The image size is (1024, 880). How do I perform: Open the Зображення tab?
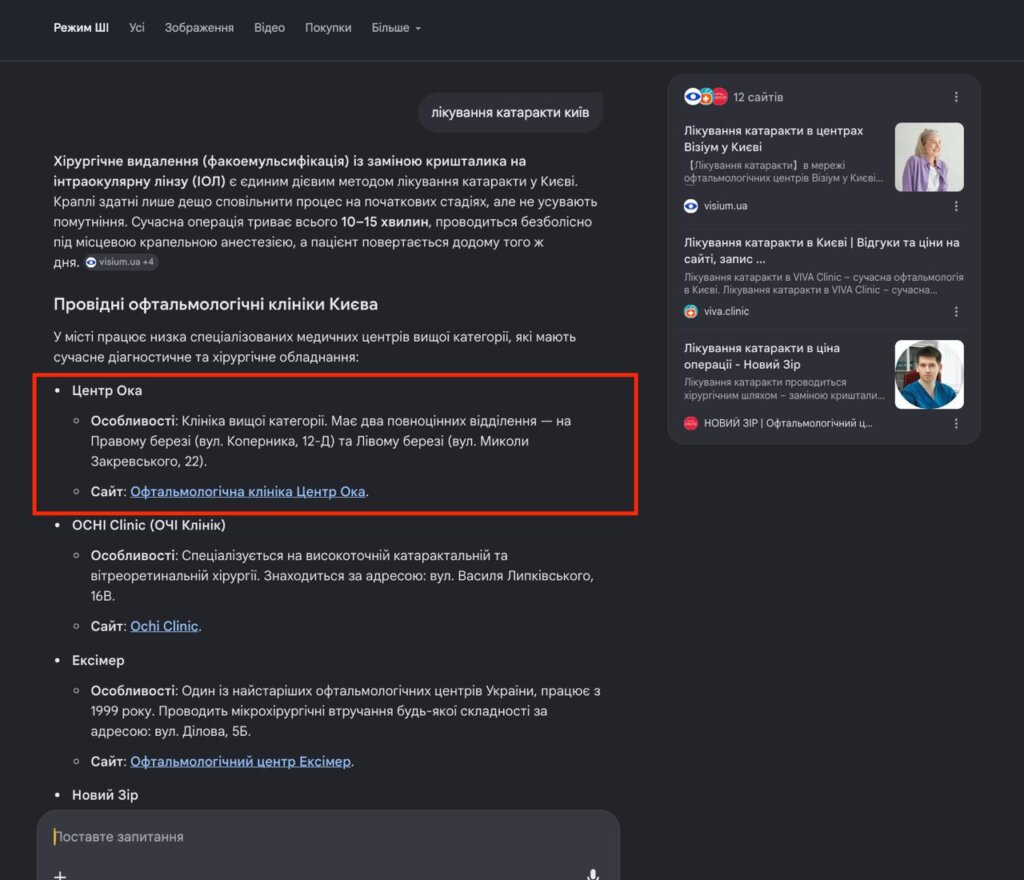pos(199,27)
